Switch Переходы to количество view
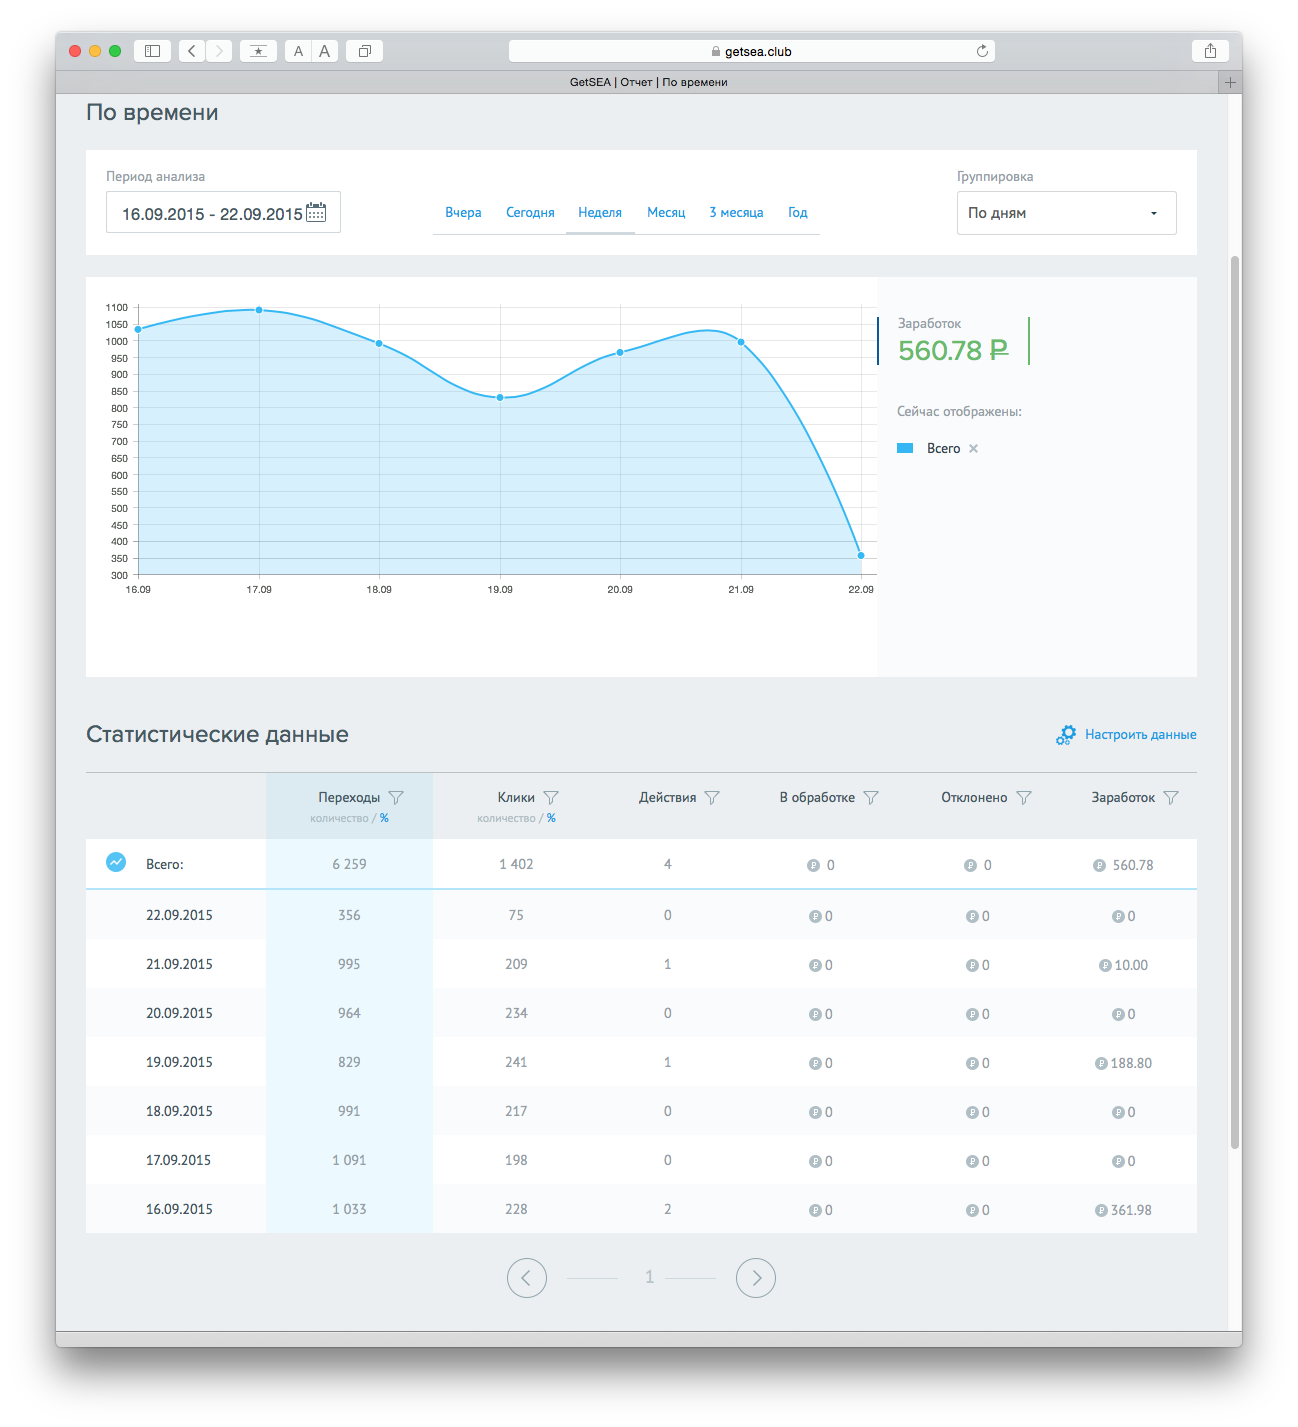This screenshot has height=1427, width=1298. pos(339,818)
